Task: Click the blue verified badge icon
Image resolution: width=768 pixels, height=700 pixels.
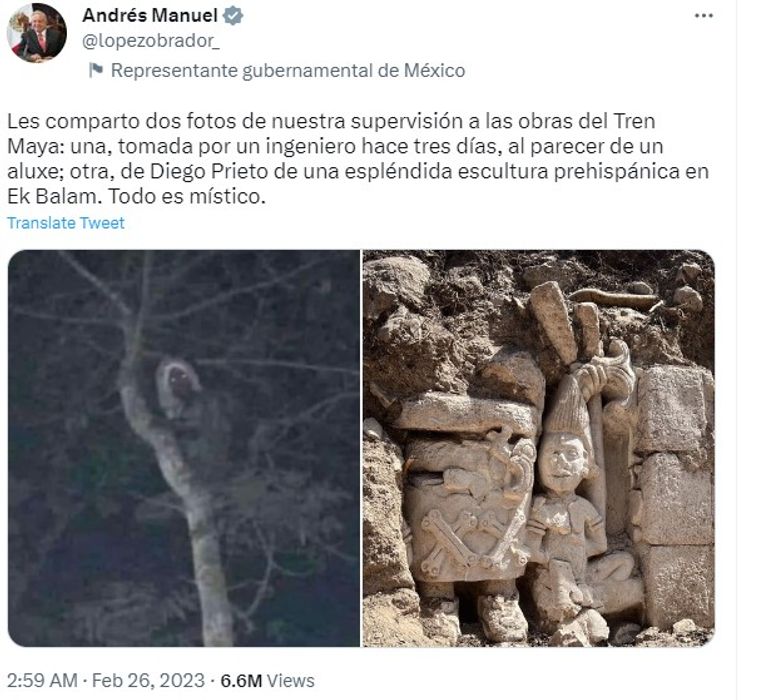Action: pos(233,16)
